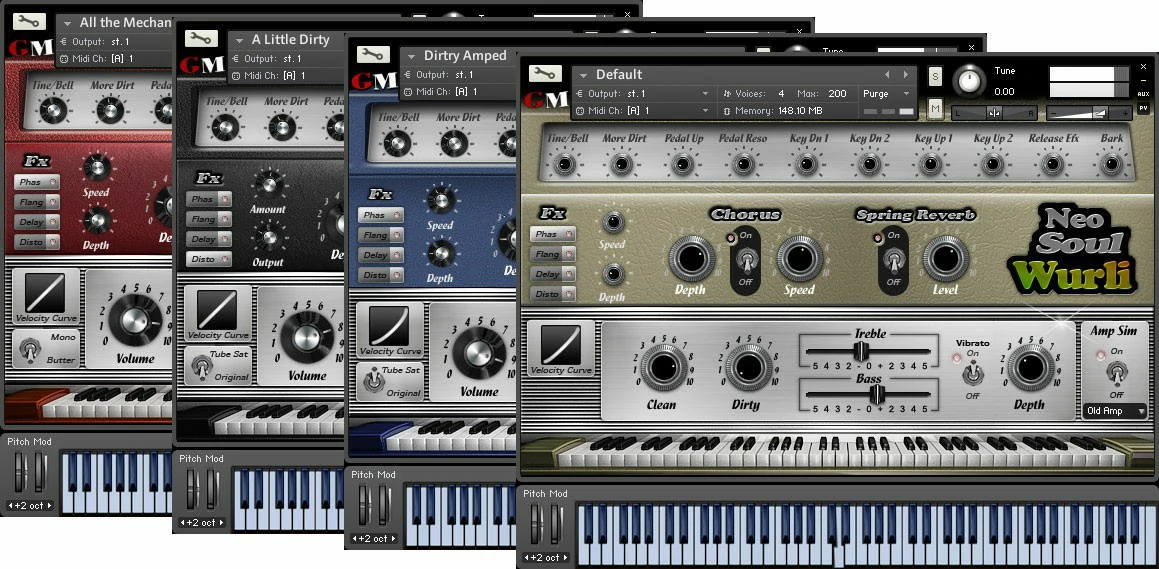This screenshot has height=569, width=1159.
Task: Click the Flang button in Dirtry Amped window
Action: point(381,236)
